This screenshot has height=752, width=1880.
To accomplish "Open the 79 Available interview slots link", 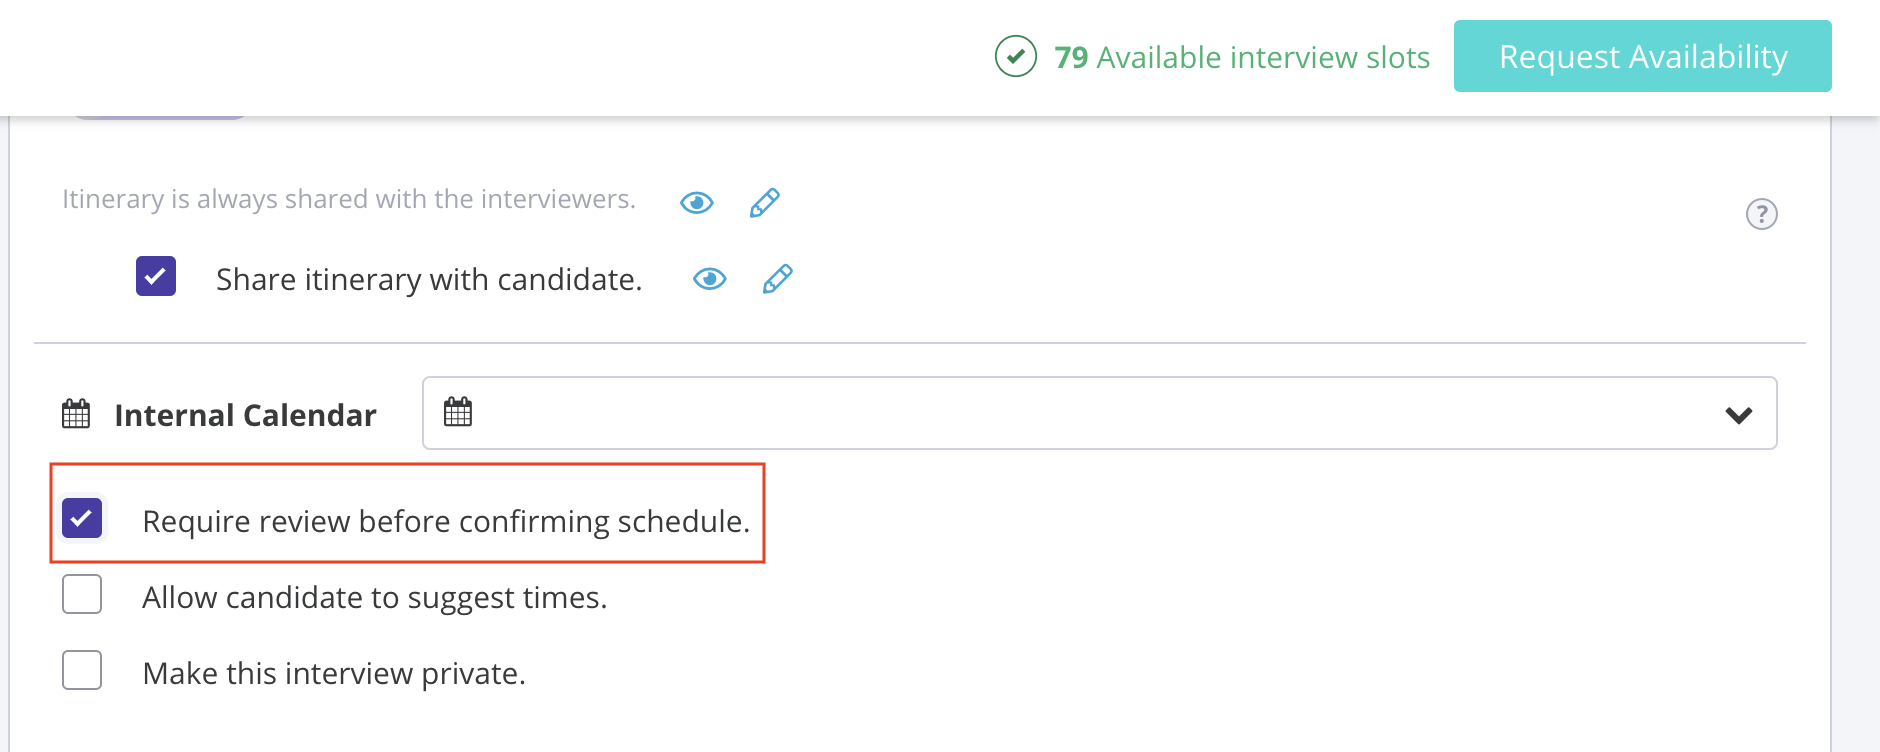I will (x=1242, y=58).
